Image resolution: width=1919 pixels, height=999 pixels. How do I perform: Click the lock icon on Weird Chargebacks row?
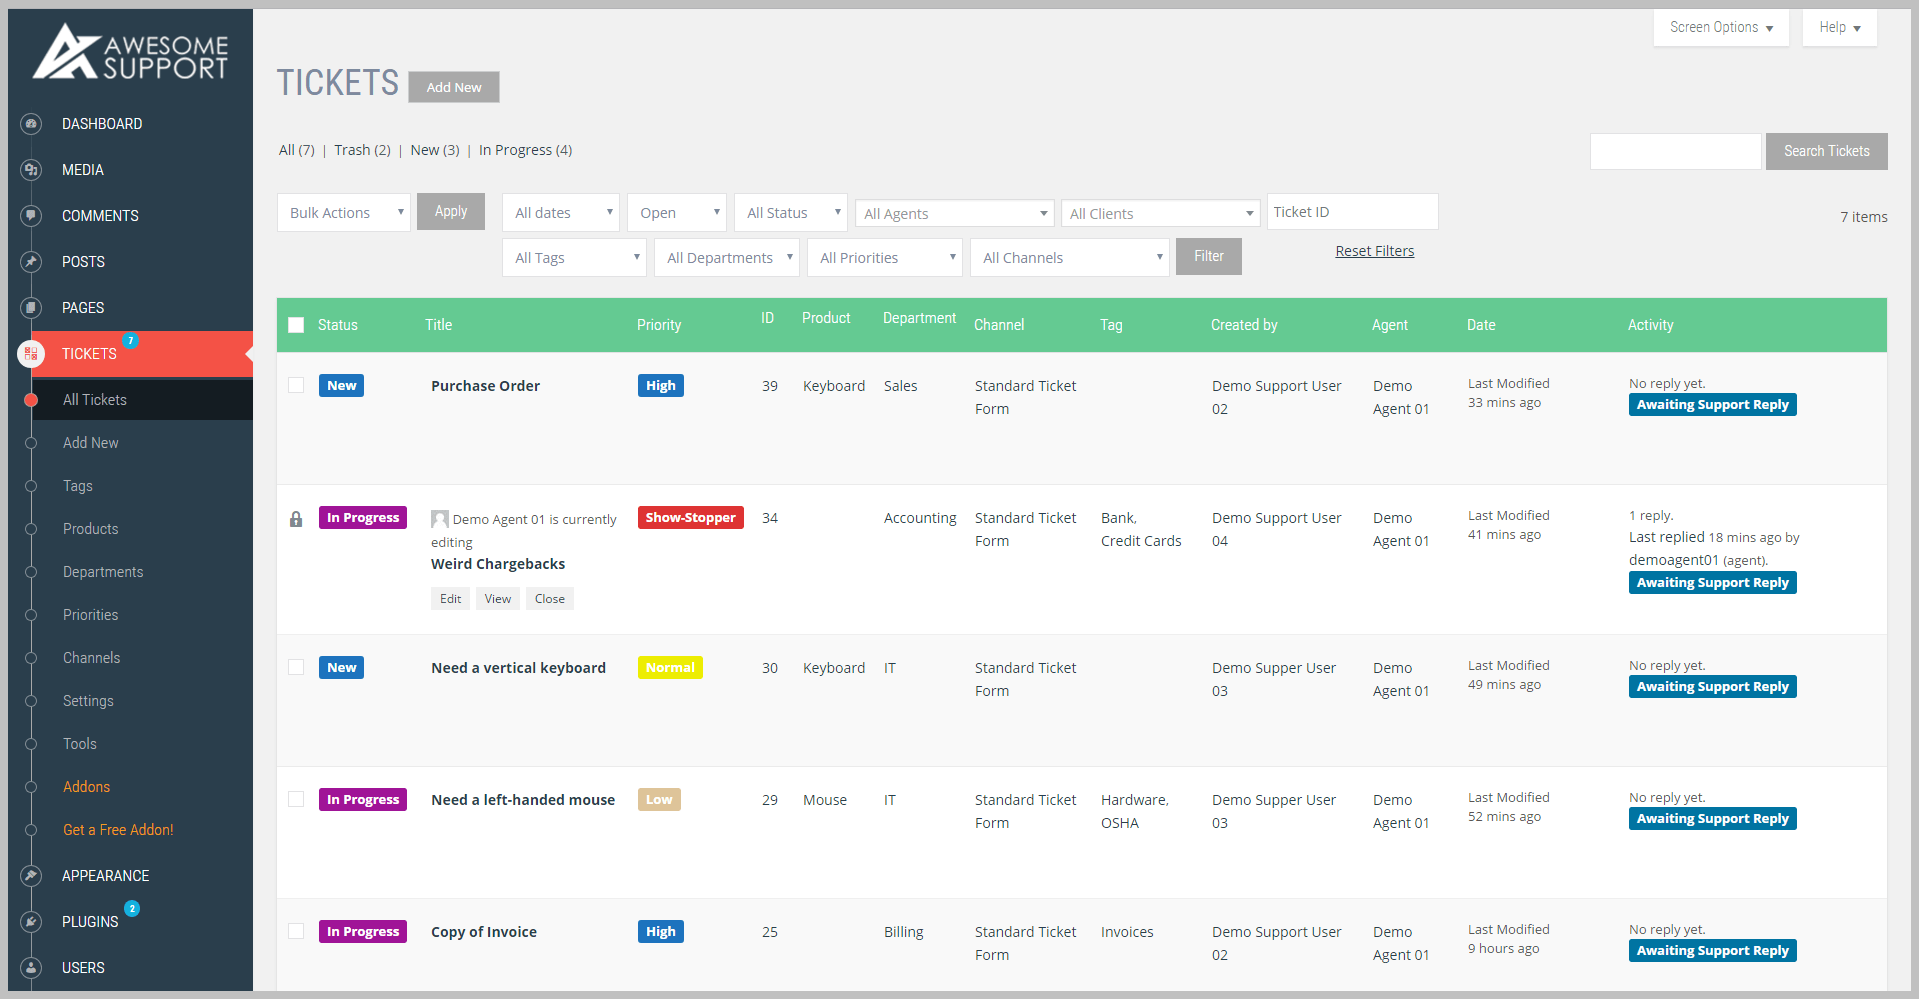point(296,519)
